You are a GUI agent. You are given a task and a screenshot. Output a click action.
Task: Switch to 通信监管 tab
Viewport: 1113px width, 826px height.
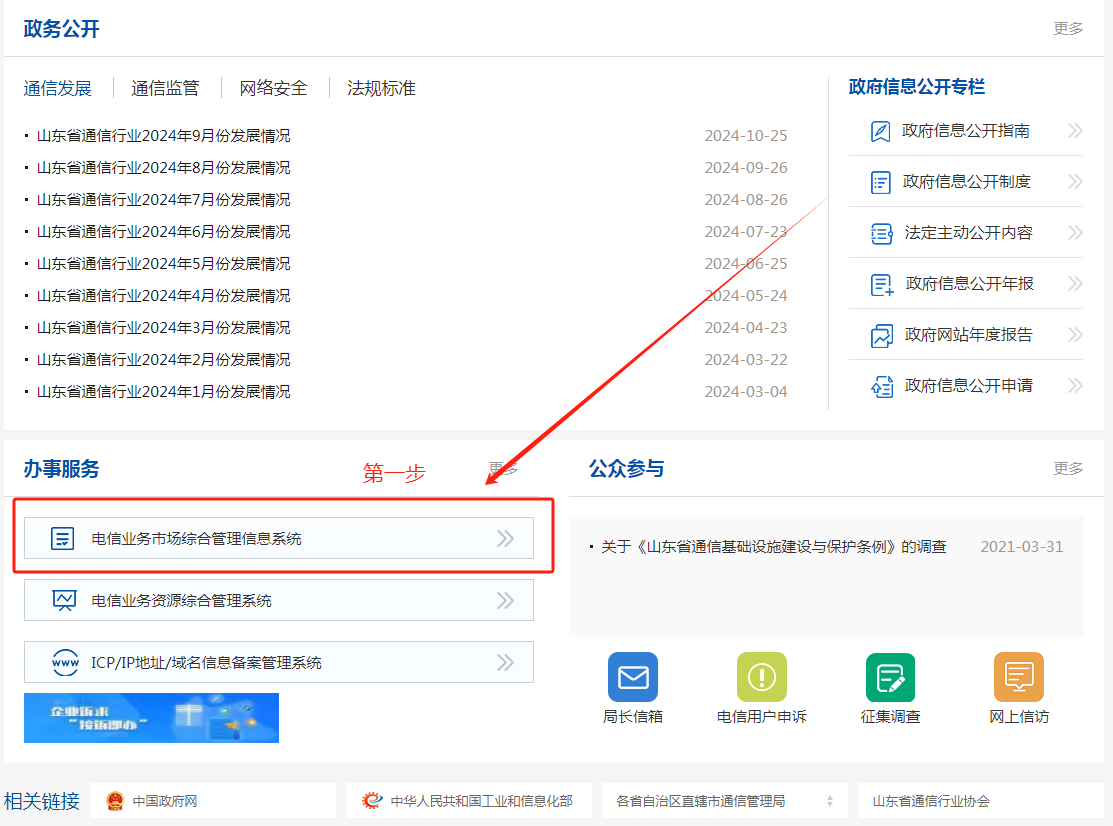tap(165, 89)
